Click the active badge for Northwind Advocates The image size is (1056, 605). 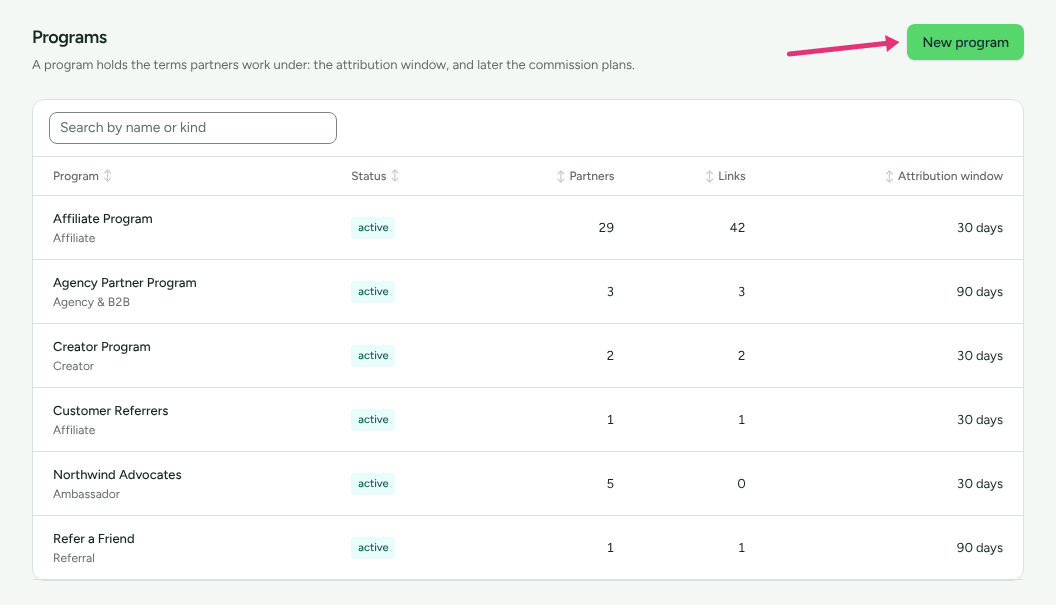[373, 484]
